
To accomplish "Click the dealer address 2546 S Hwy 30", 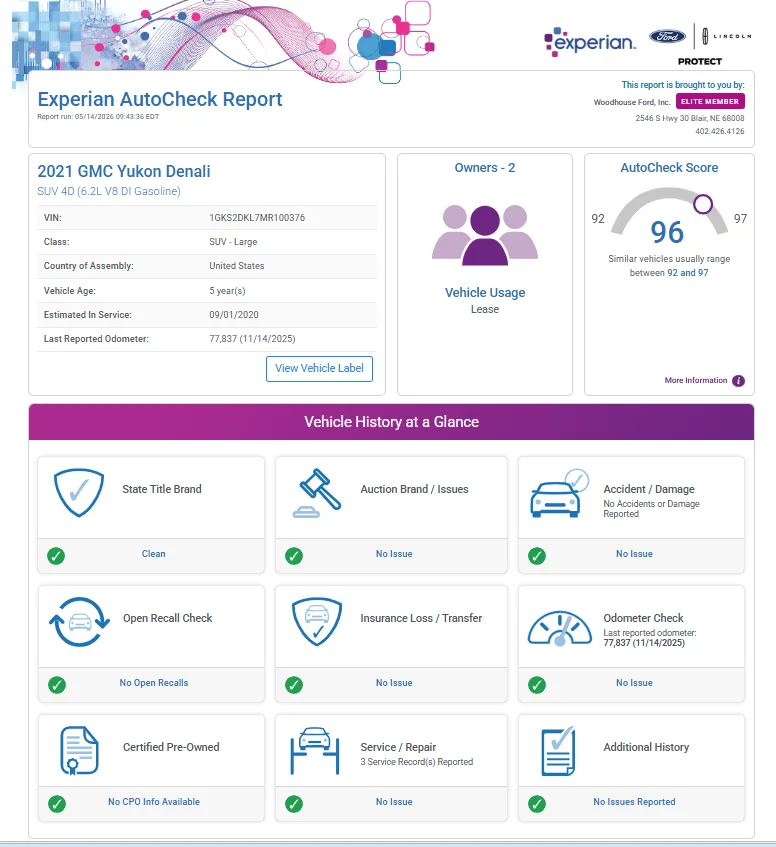I will coord(690,118).
